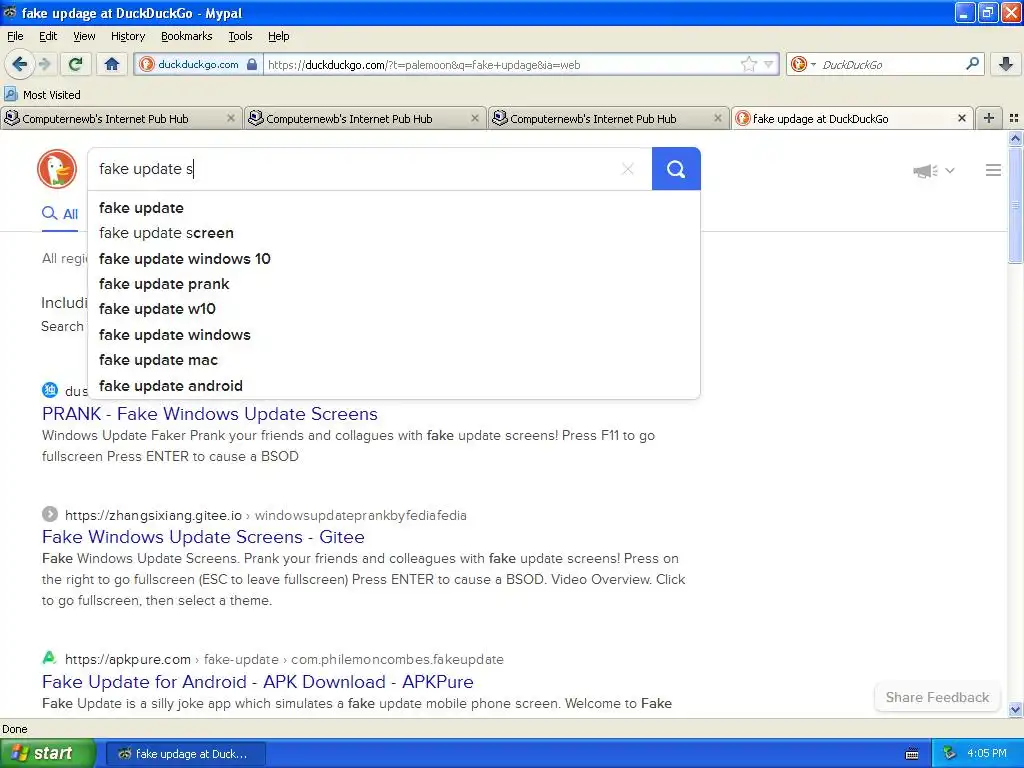Screen dimensions: 1024x768
Task: Click the scrollbar down arrow
Action: (x=1015, y=709)
